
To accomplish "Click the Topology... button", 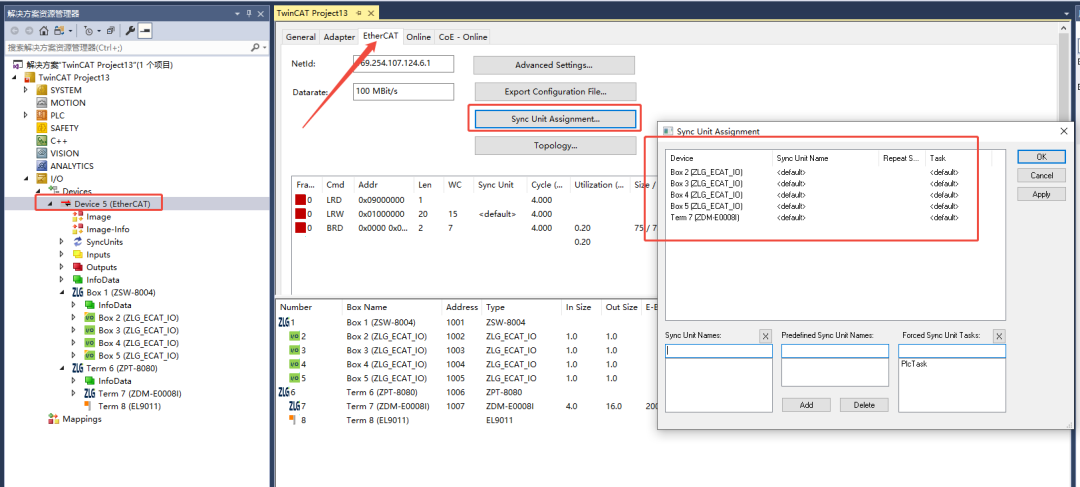I will point(555,145).
